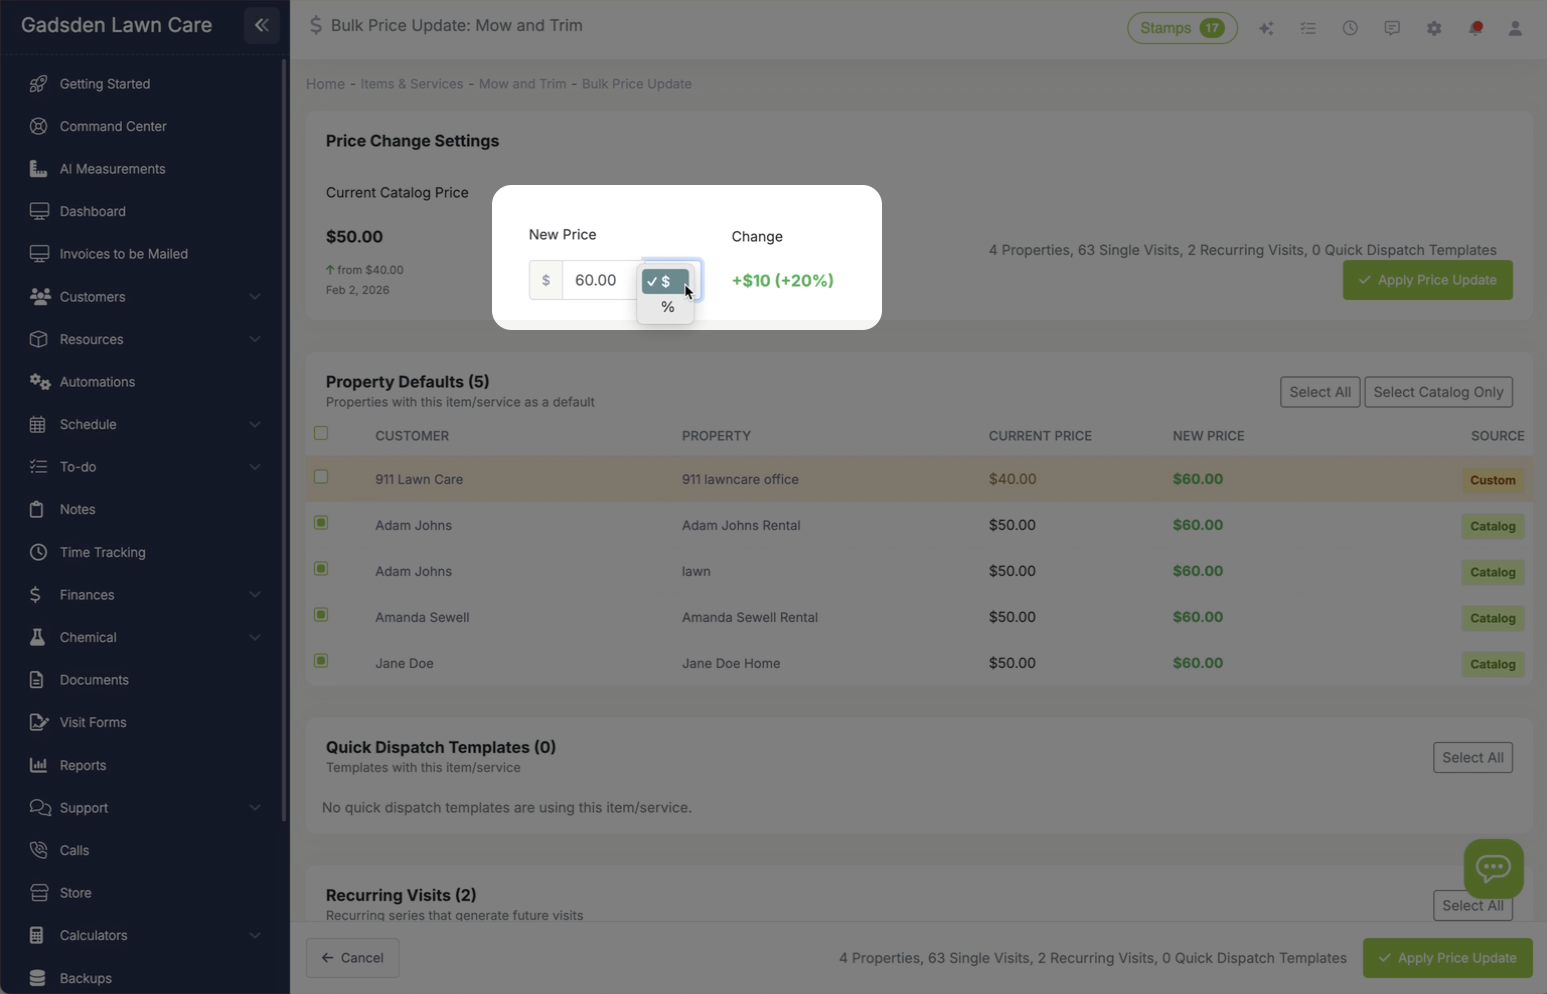1547x994 pixels.
Task: Collapse the sidebar with the double-chevron button
Action: 261,25
